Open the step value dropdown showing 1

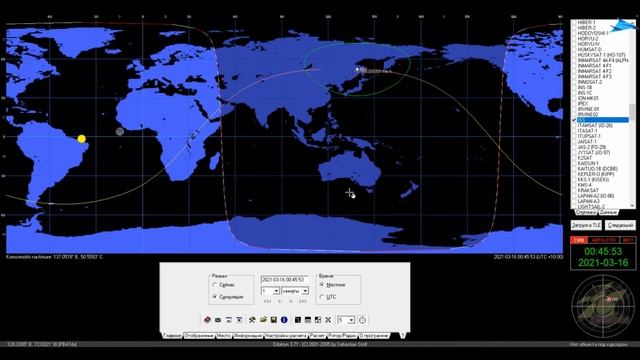(x=276, y=291)
